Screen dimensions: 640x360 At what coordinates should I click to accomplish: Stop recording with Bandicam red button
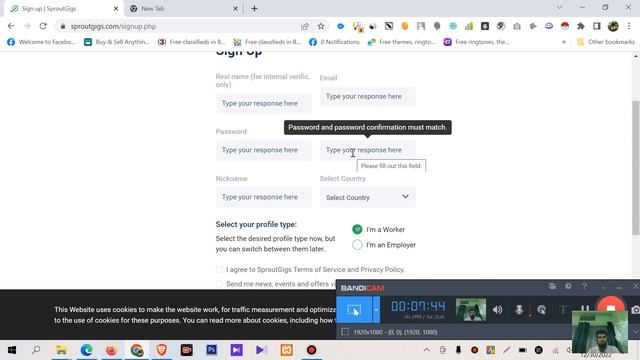[611, 307]
